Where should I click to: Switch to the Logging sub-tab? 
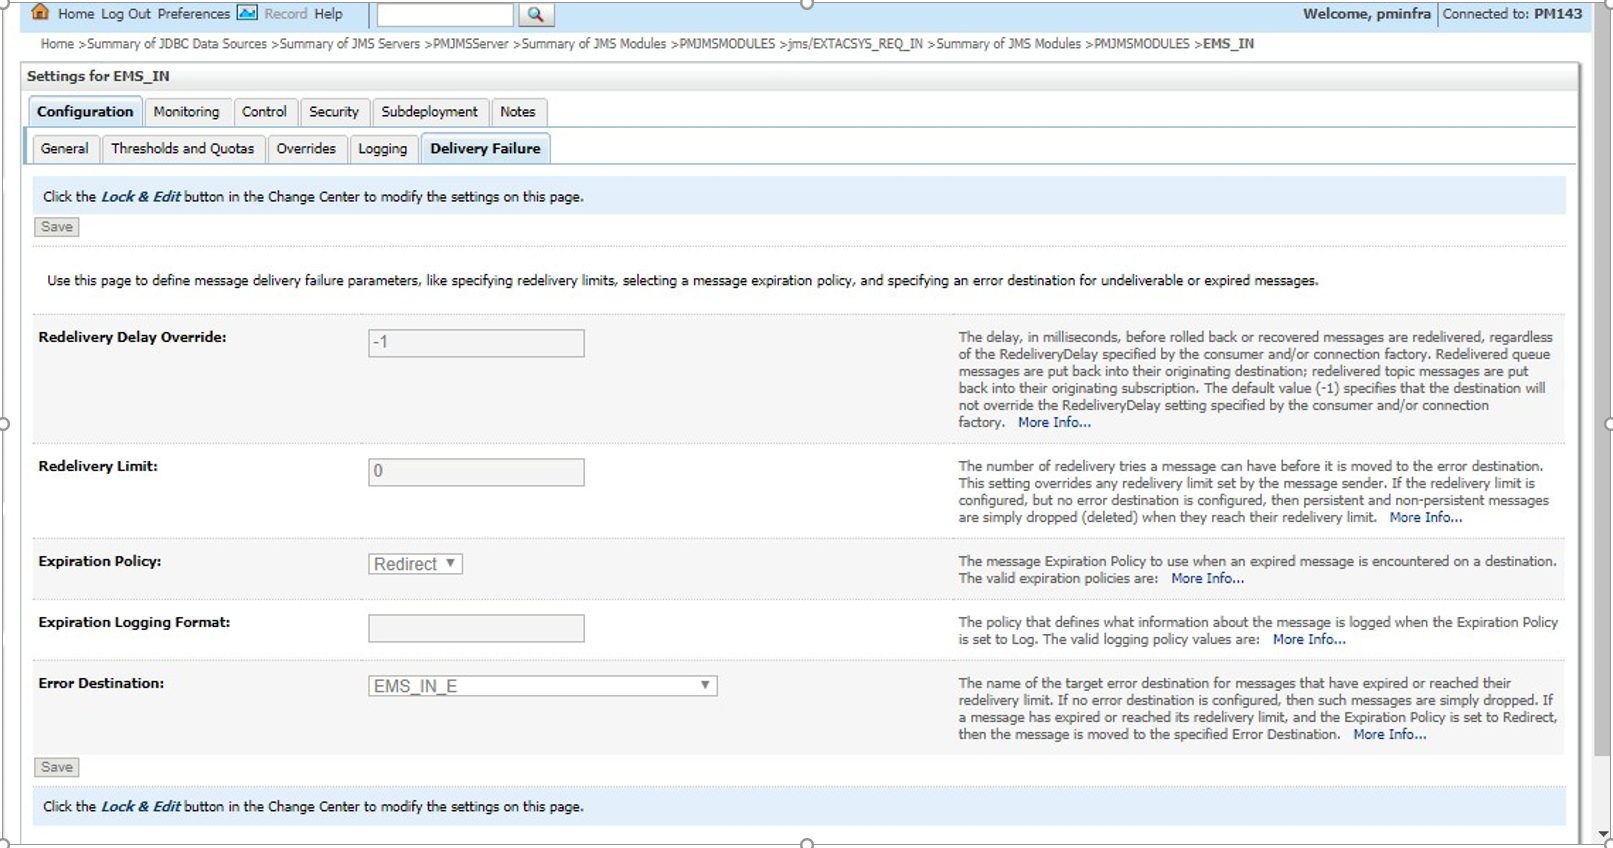[383, 149]
